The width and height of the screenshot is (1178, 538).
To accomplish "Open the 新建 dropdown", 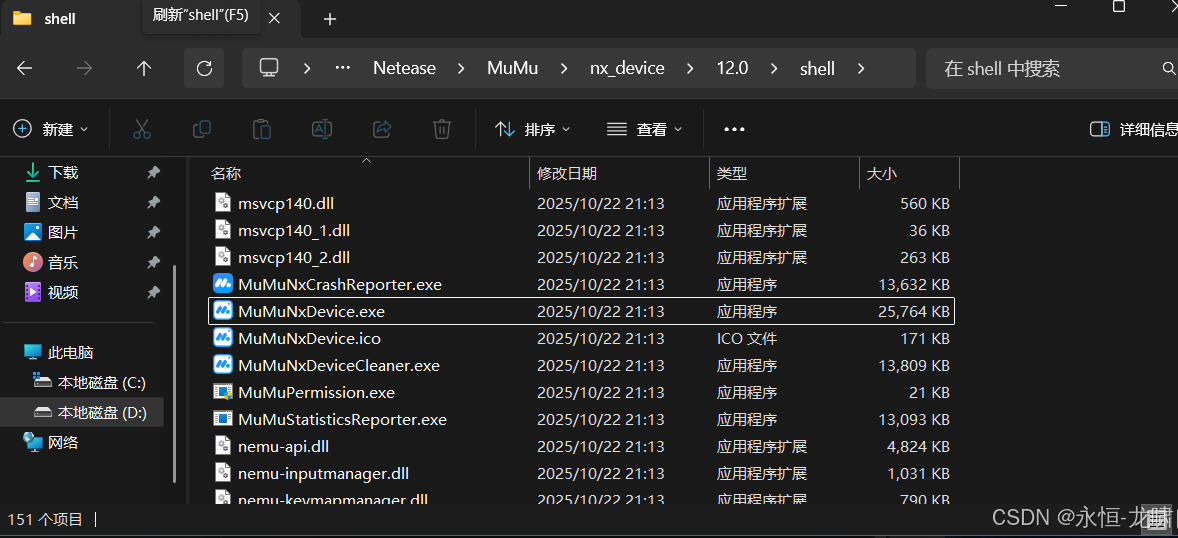I will (51, 129).
